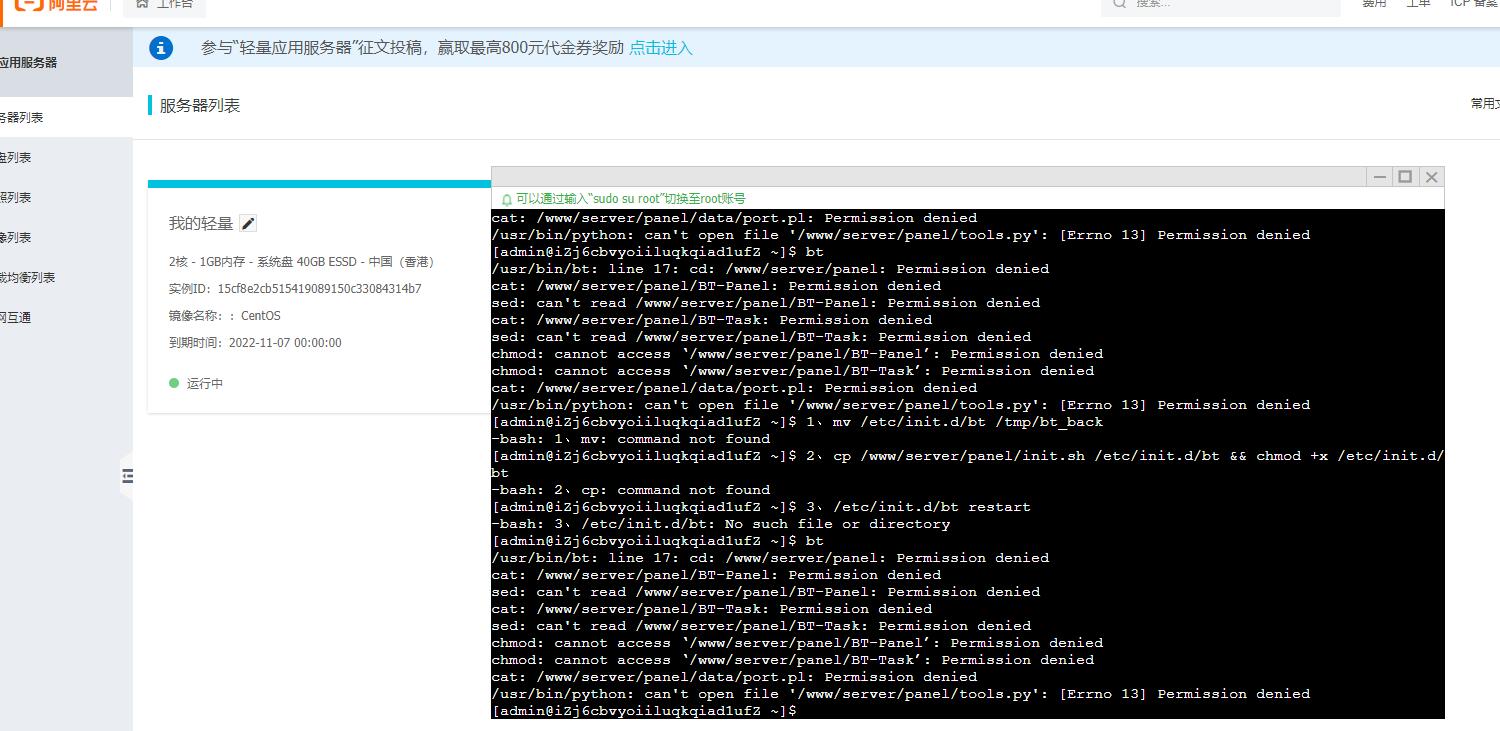
Task: Collapse the sidebar using the handle icon
Action: 128,476
